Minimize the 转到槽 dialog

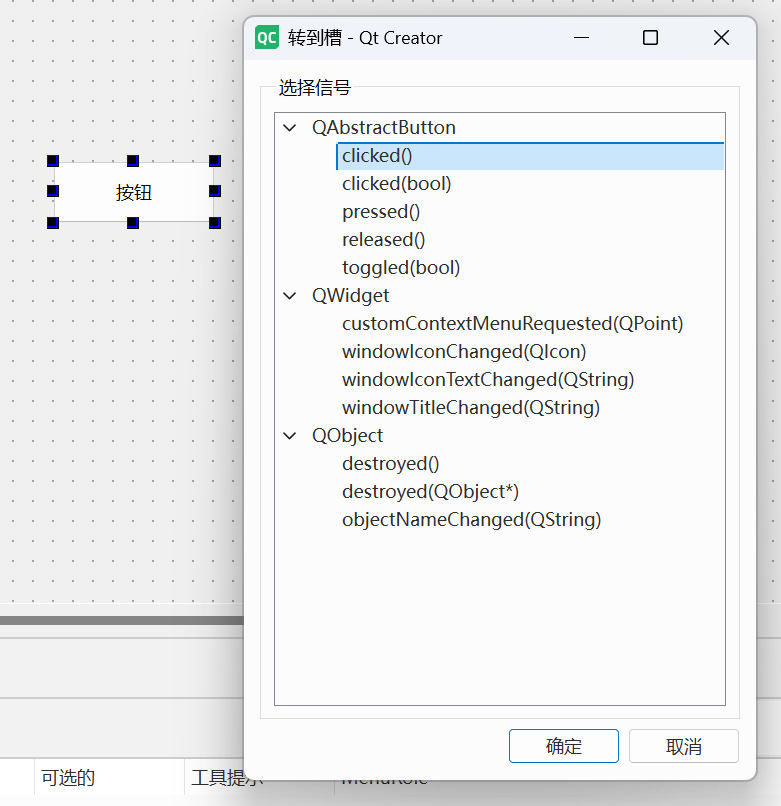(x=582, y=38)
